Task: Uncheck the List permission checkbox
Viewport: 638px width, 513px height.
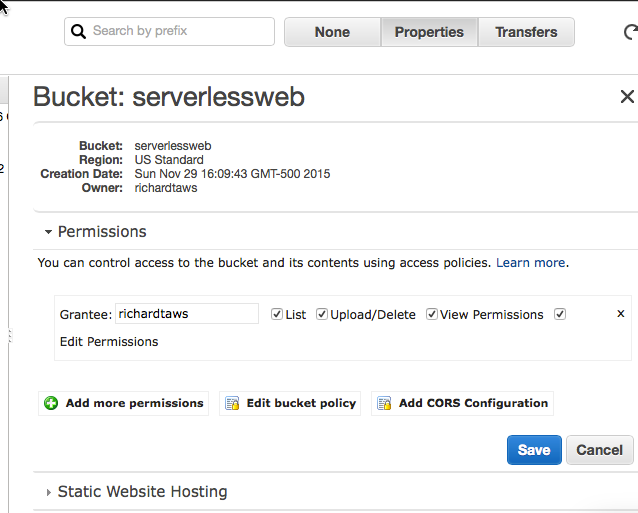Action: (x=277, y=314)
